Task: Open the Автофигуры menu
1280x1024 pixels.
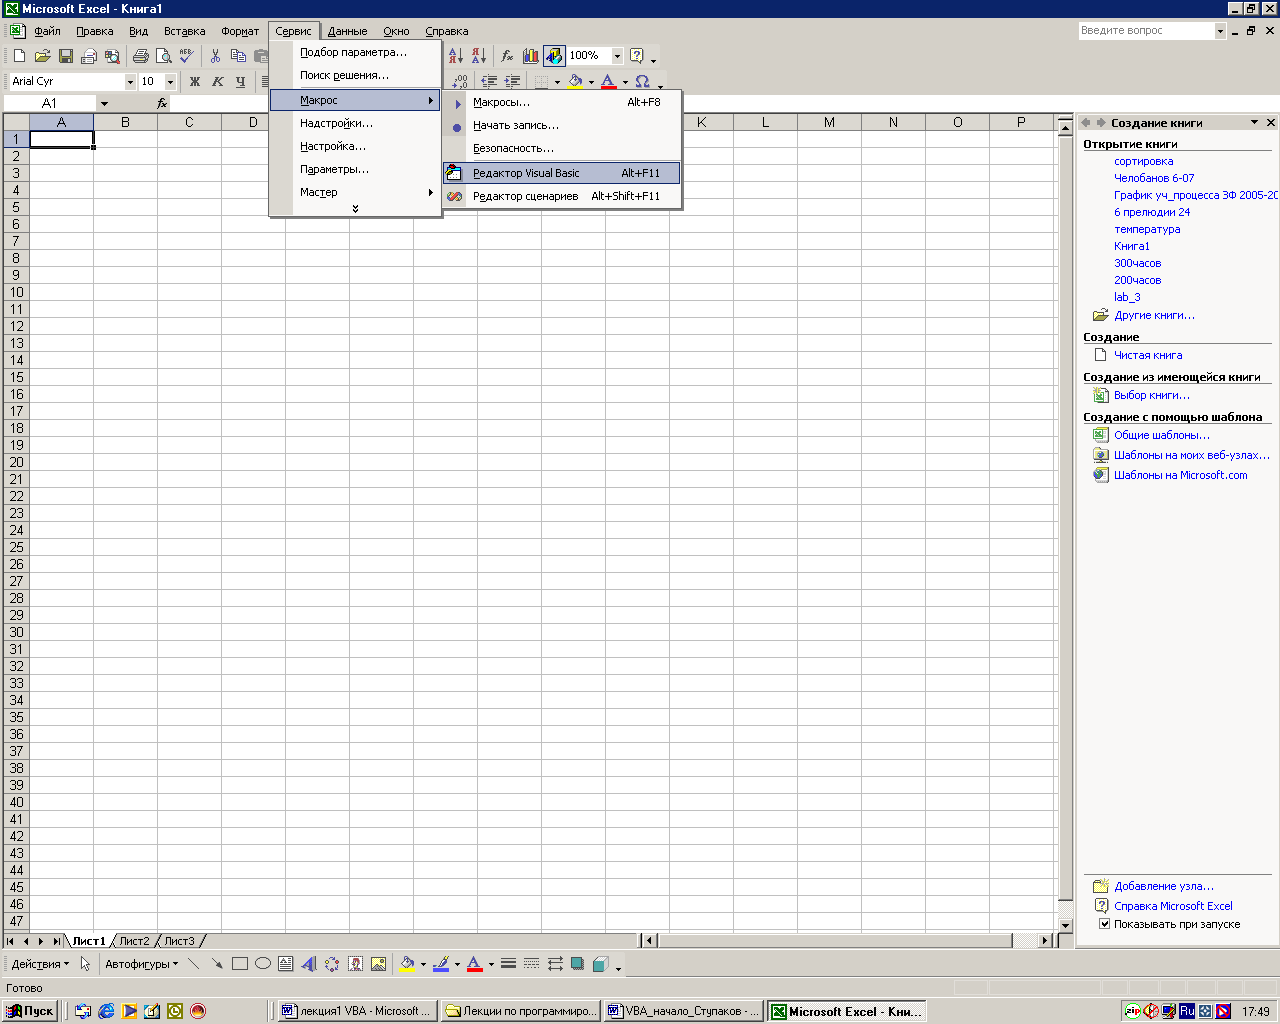Action: 141,964
